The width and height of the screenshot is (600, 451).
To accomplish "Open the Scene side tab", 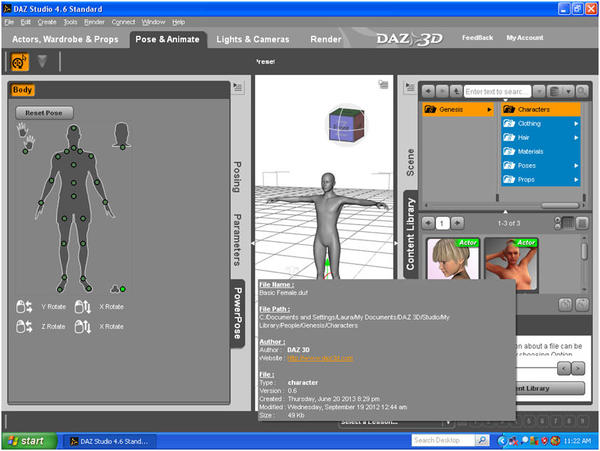I will click(x=410, y=162).
